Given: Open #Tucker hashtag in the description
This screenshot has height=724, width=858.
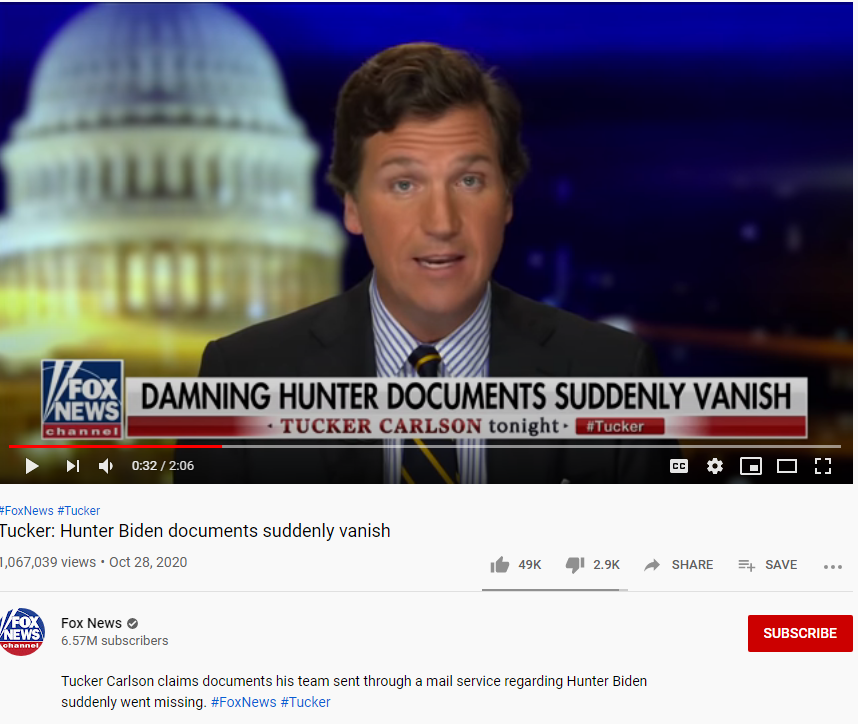Looking at the screenshot, I should click(305, 702).
